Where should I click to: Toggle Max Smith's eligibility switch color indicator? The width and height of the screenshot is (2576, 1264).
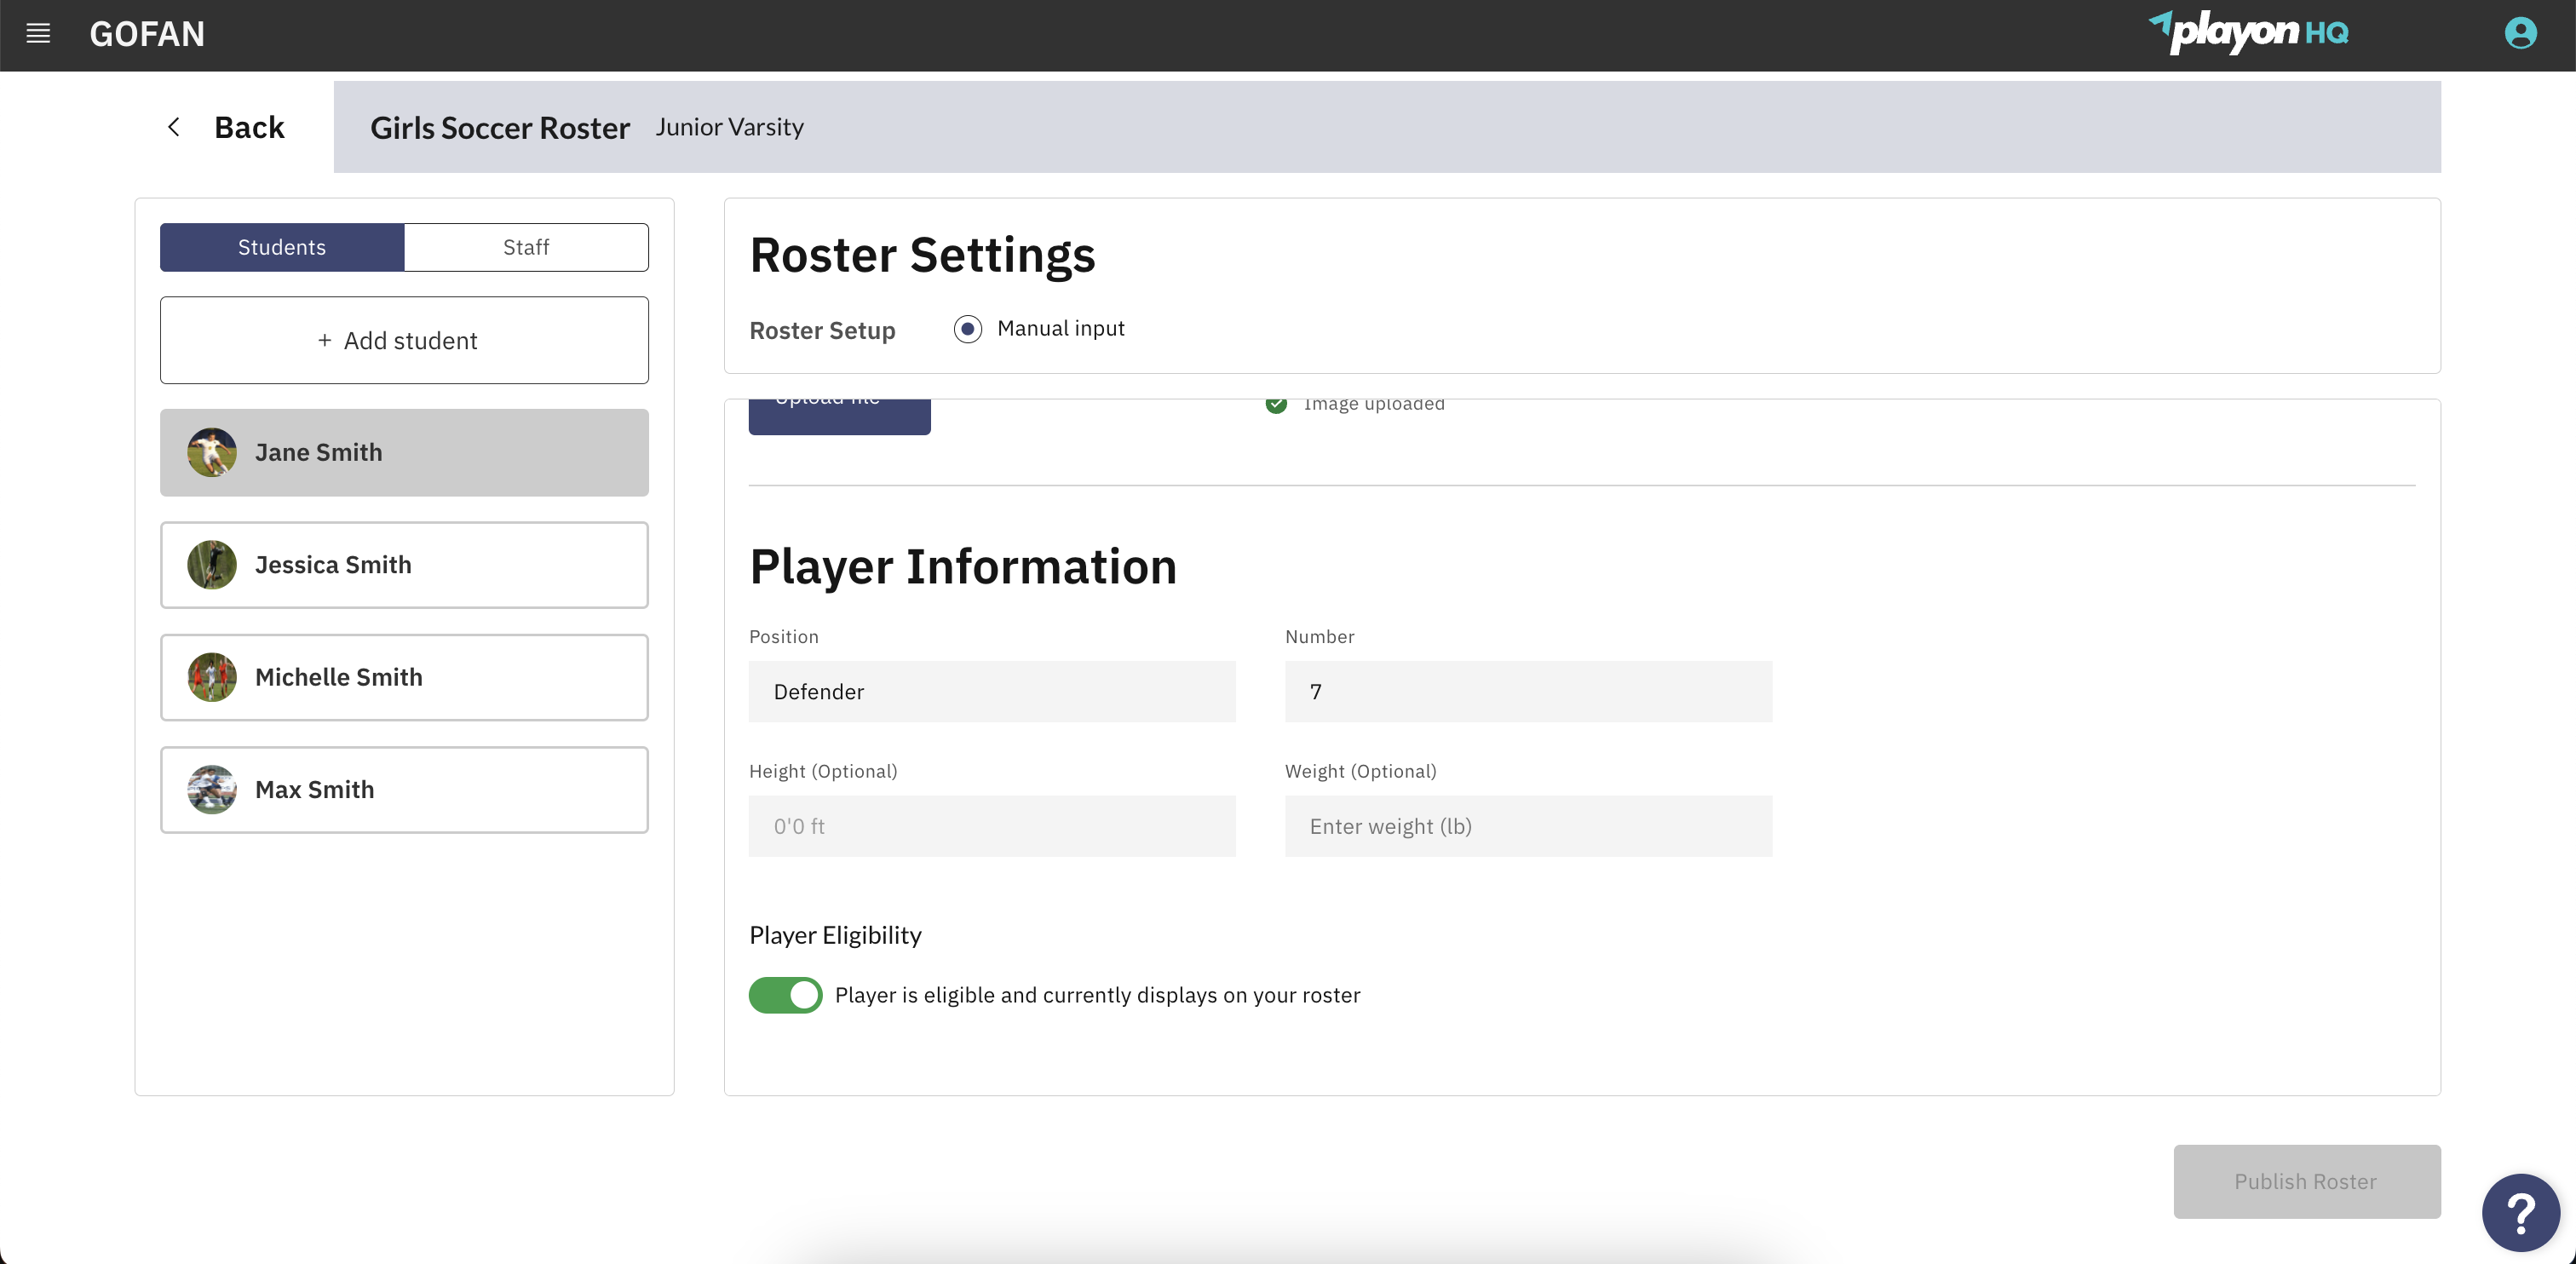[785, 995]
